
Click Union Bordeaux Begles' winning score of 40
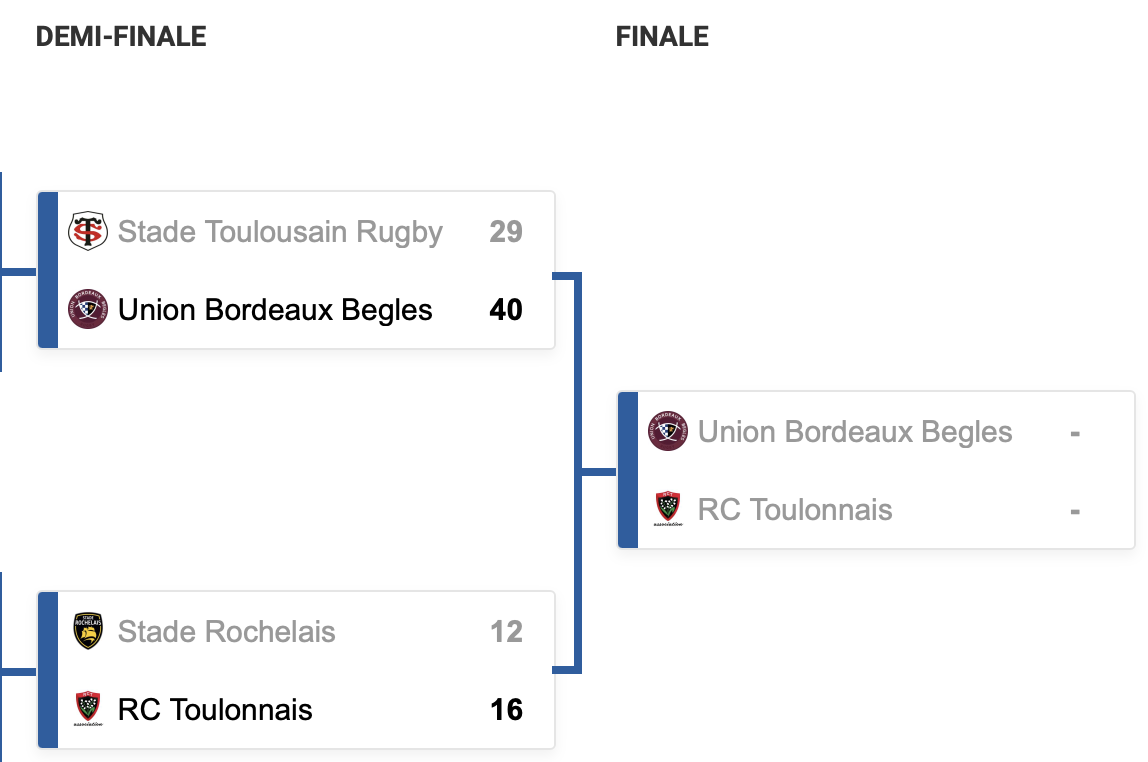click(506, 310)
